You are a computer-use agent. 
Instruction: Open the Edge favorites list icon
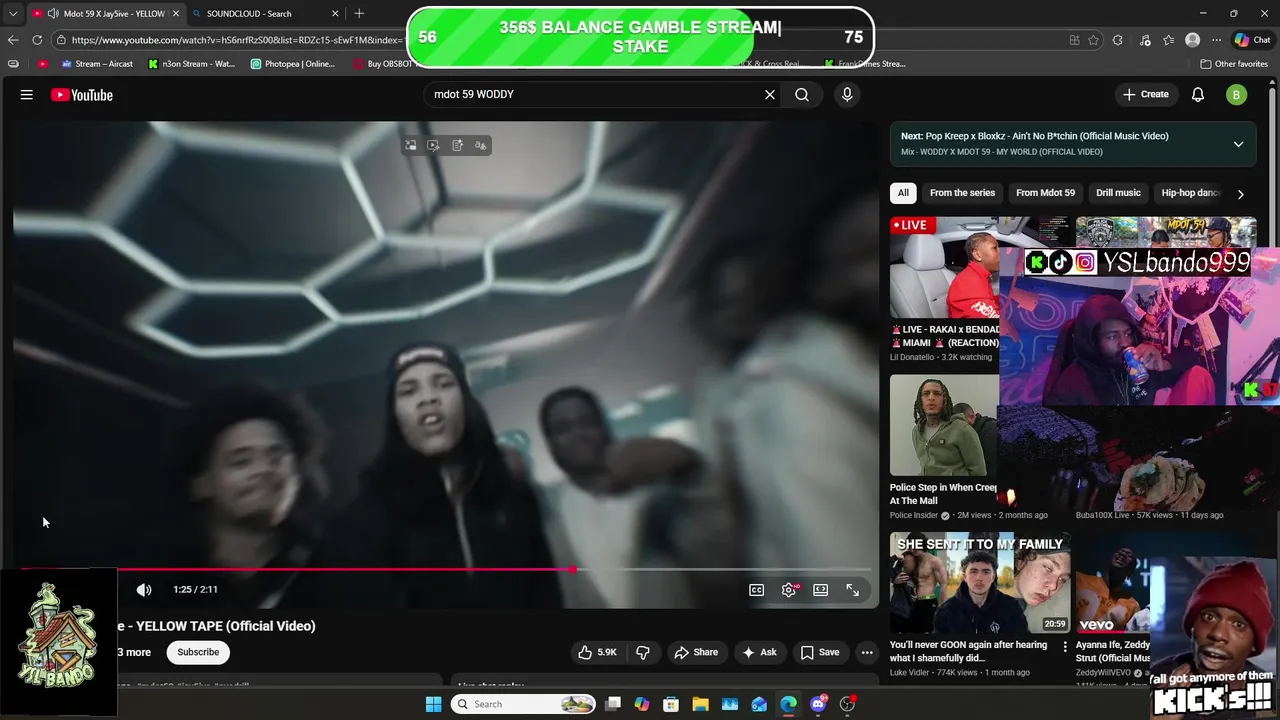pyautogui.click(x=1168, y=40)
